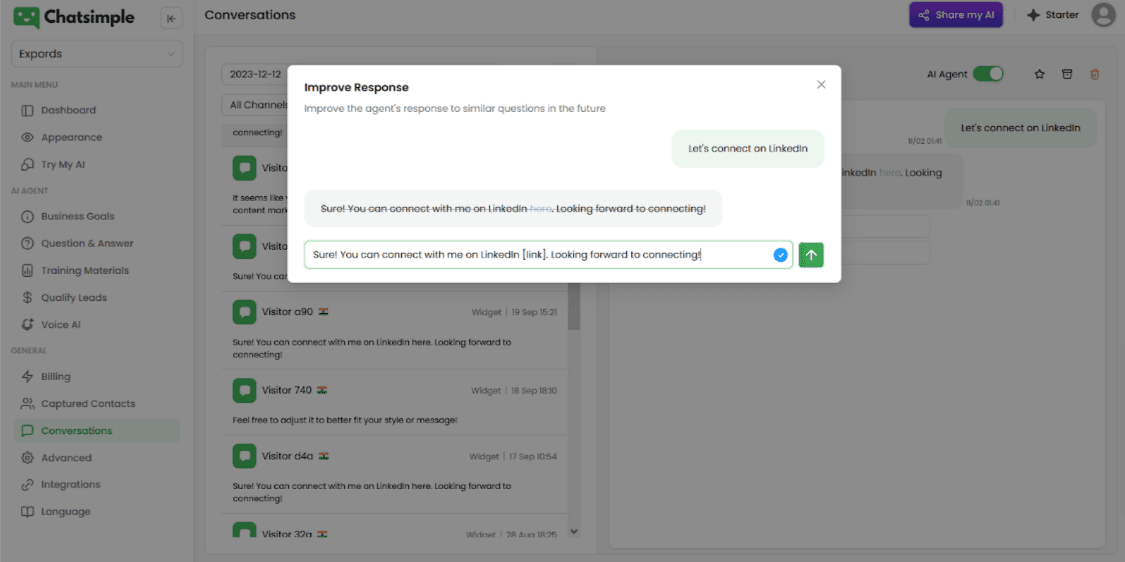Close the Improve Response dialog
This screenshot has width=1125, height=562.
(x=822, y=85)
